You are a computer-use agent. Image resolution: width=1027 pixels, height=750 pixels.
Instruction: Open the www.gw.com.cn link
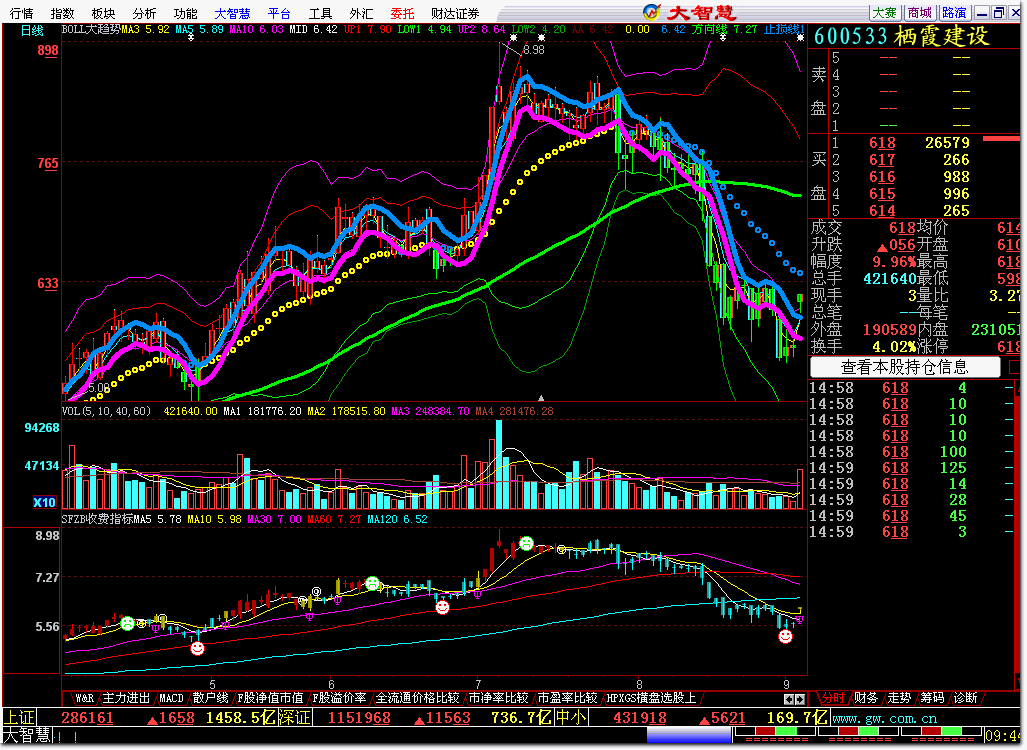(884, 719)
